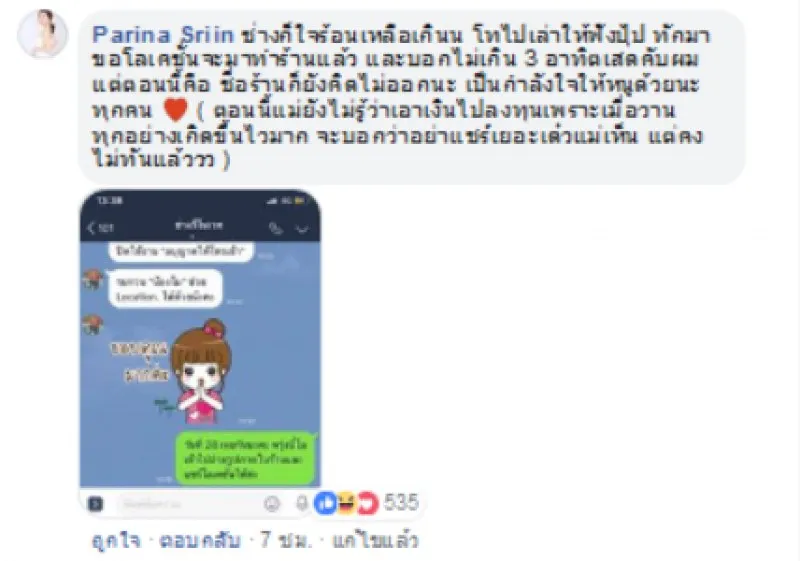
Task: Click the girl praying sticker in the chat
Action: click(202, 372)
